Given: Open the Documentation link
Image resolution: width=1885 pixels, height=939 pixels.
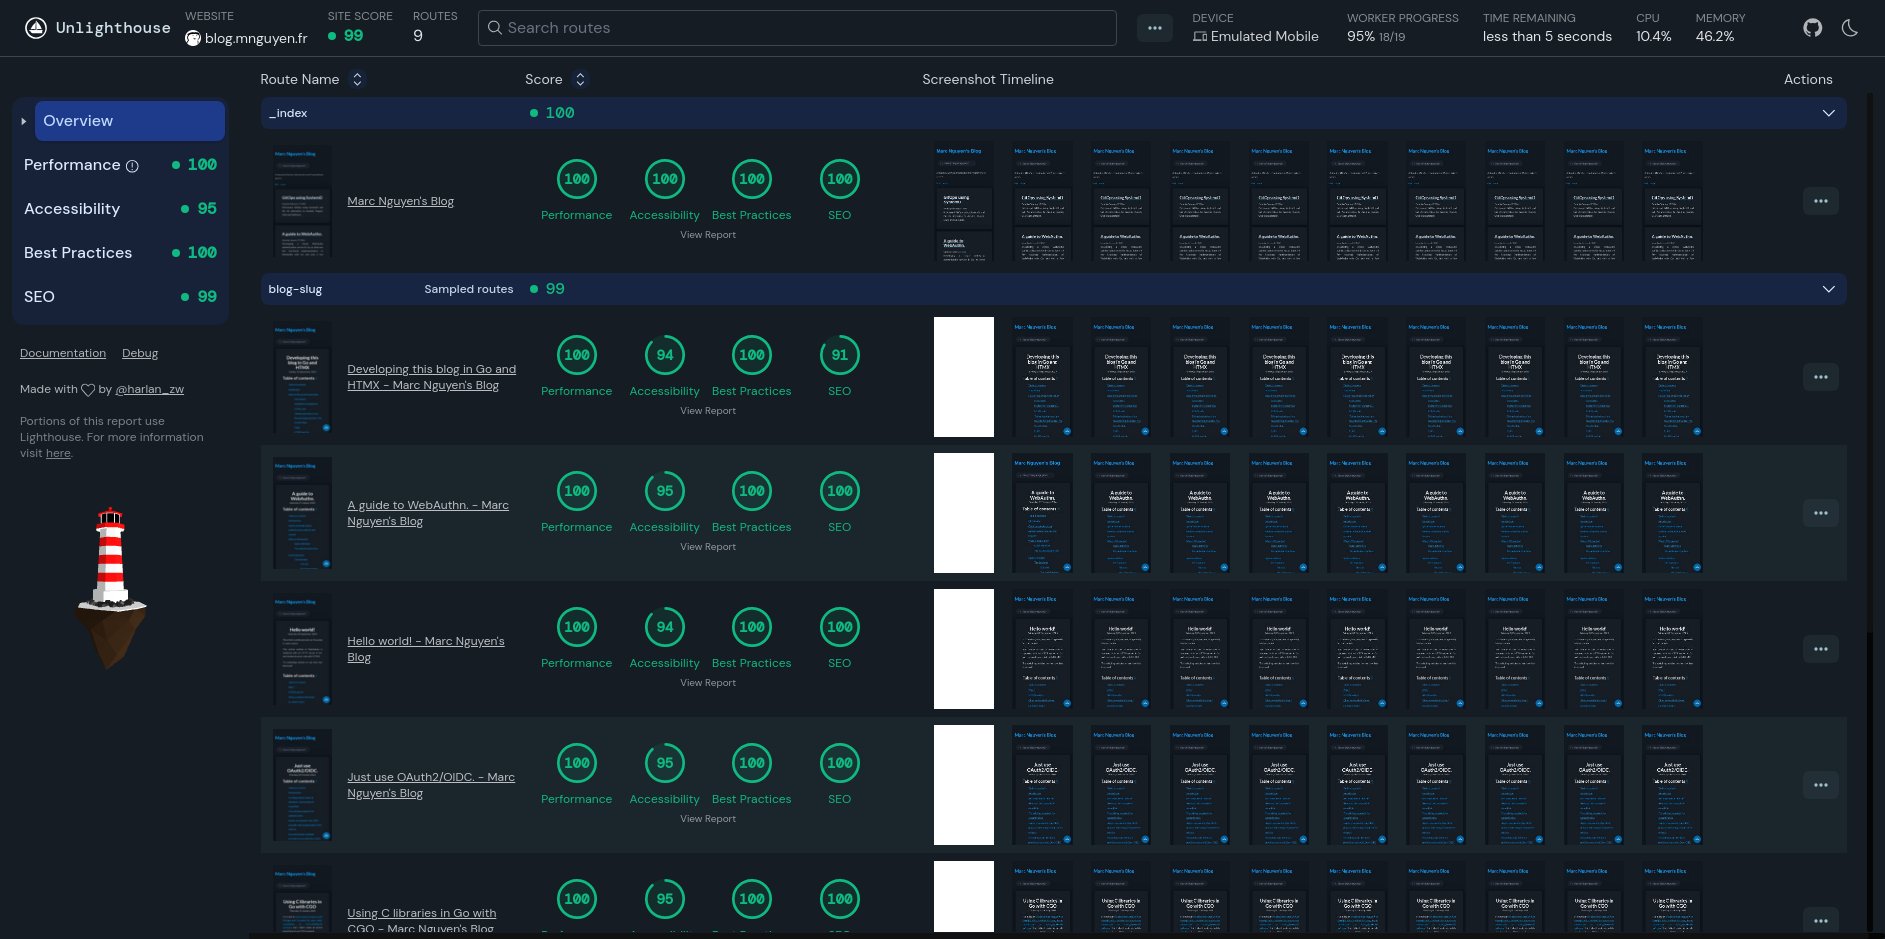Looking at the screenshot, I should [x=63, y=353].
